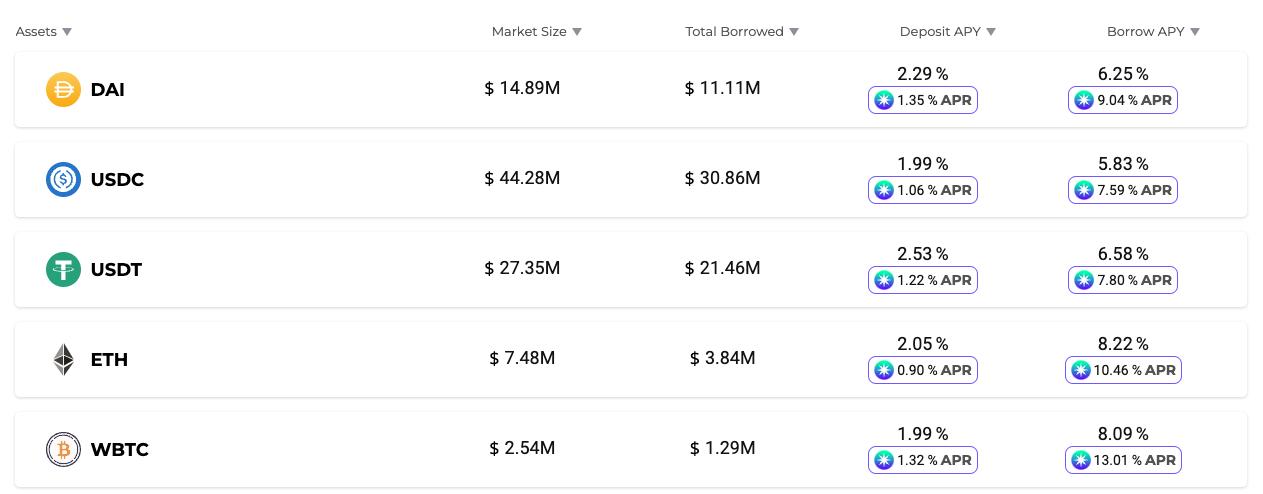Click the 10.46 % APR badge for ETH
Viewport: 1263px width, 494px height.
pos(1123,370)
